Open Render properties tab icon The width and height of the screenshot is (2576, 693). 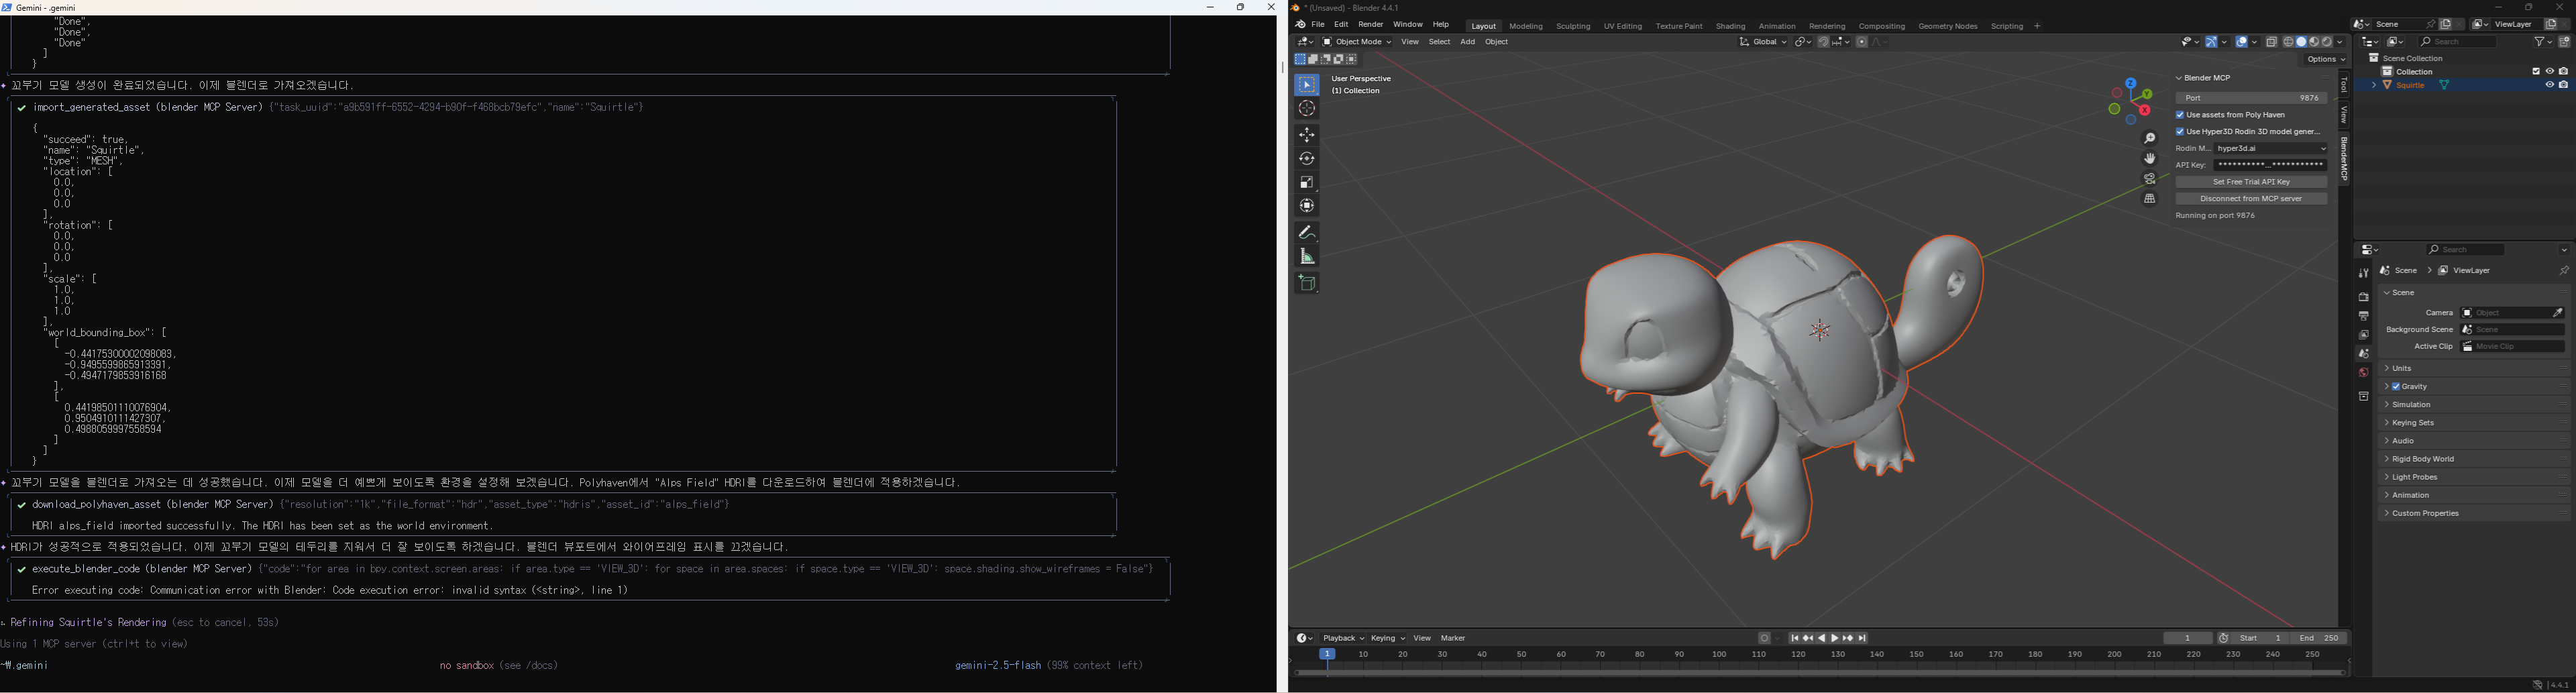coord(2364,297)
